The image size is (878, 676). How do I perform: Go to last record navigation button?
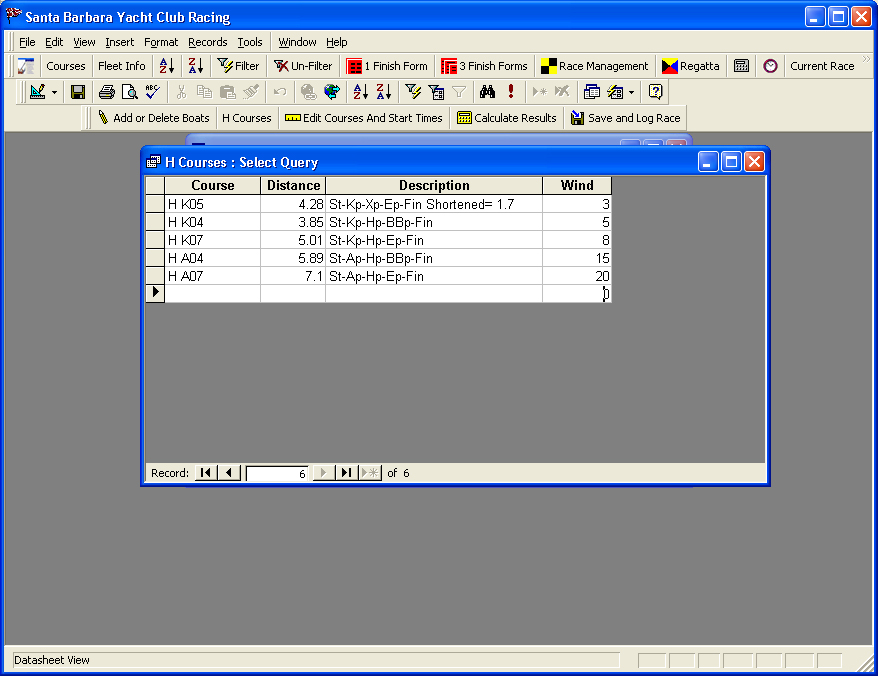[x=347, y=473]
